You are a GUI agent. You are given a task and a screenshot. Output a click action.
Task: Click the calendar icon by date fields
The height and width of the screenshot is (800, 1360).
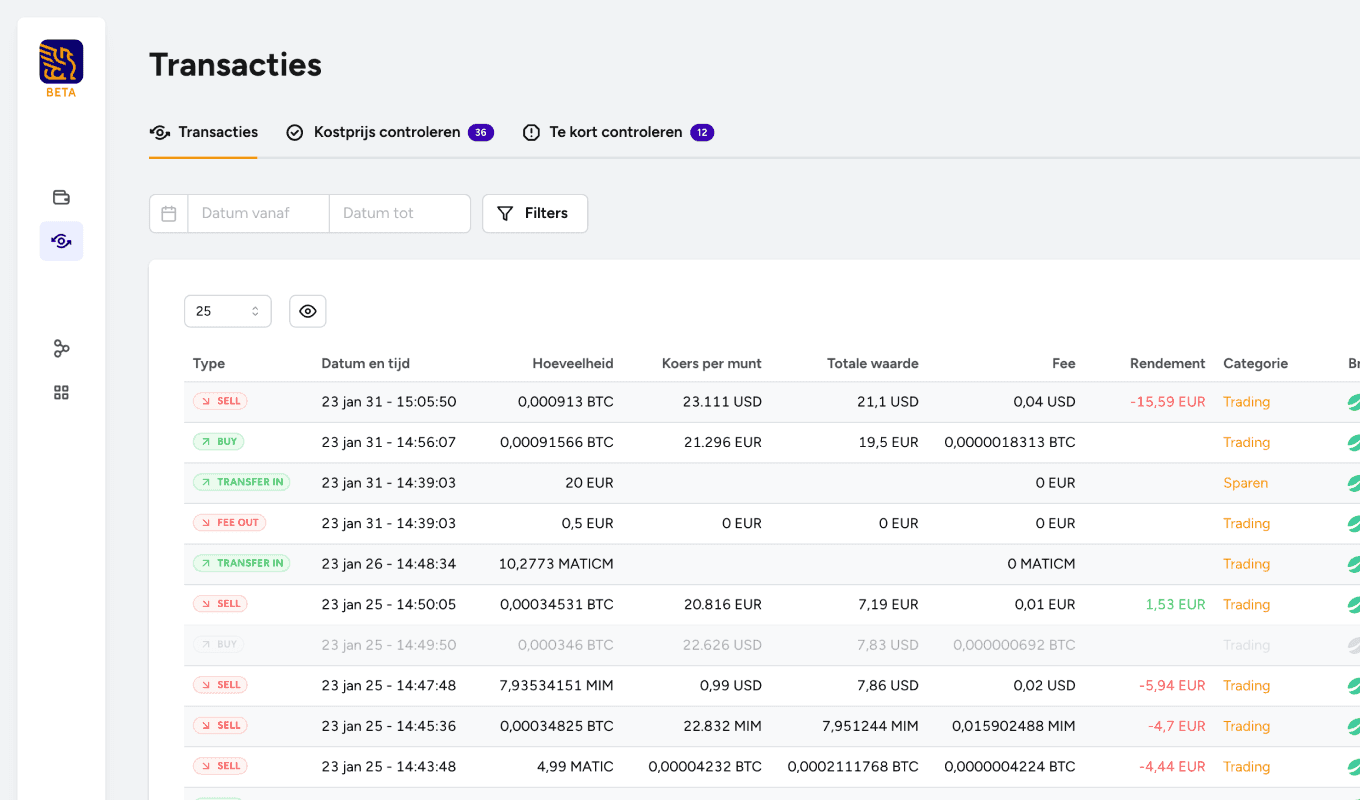click(x=169, y=213)
